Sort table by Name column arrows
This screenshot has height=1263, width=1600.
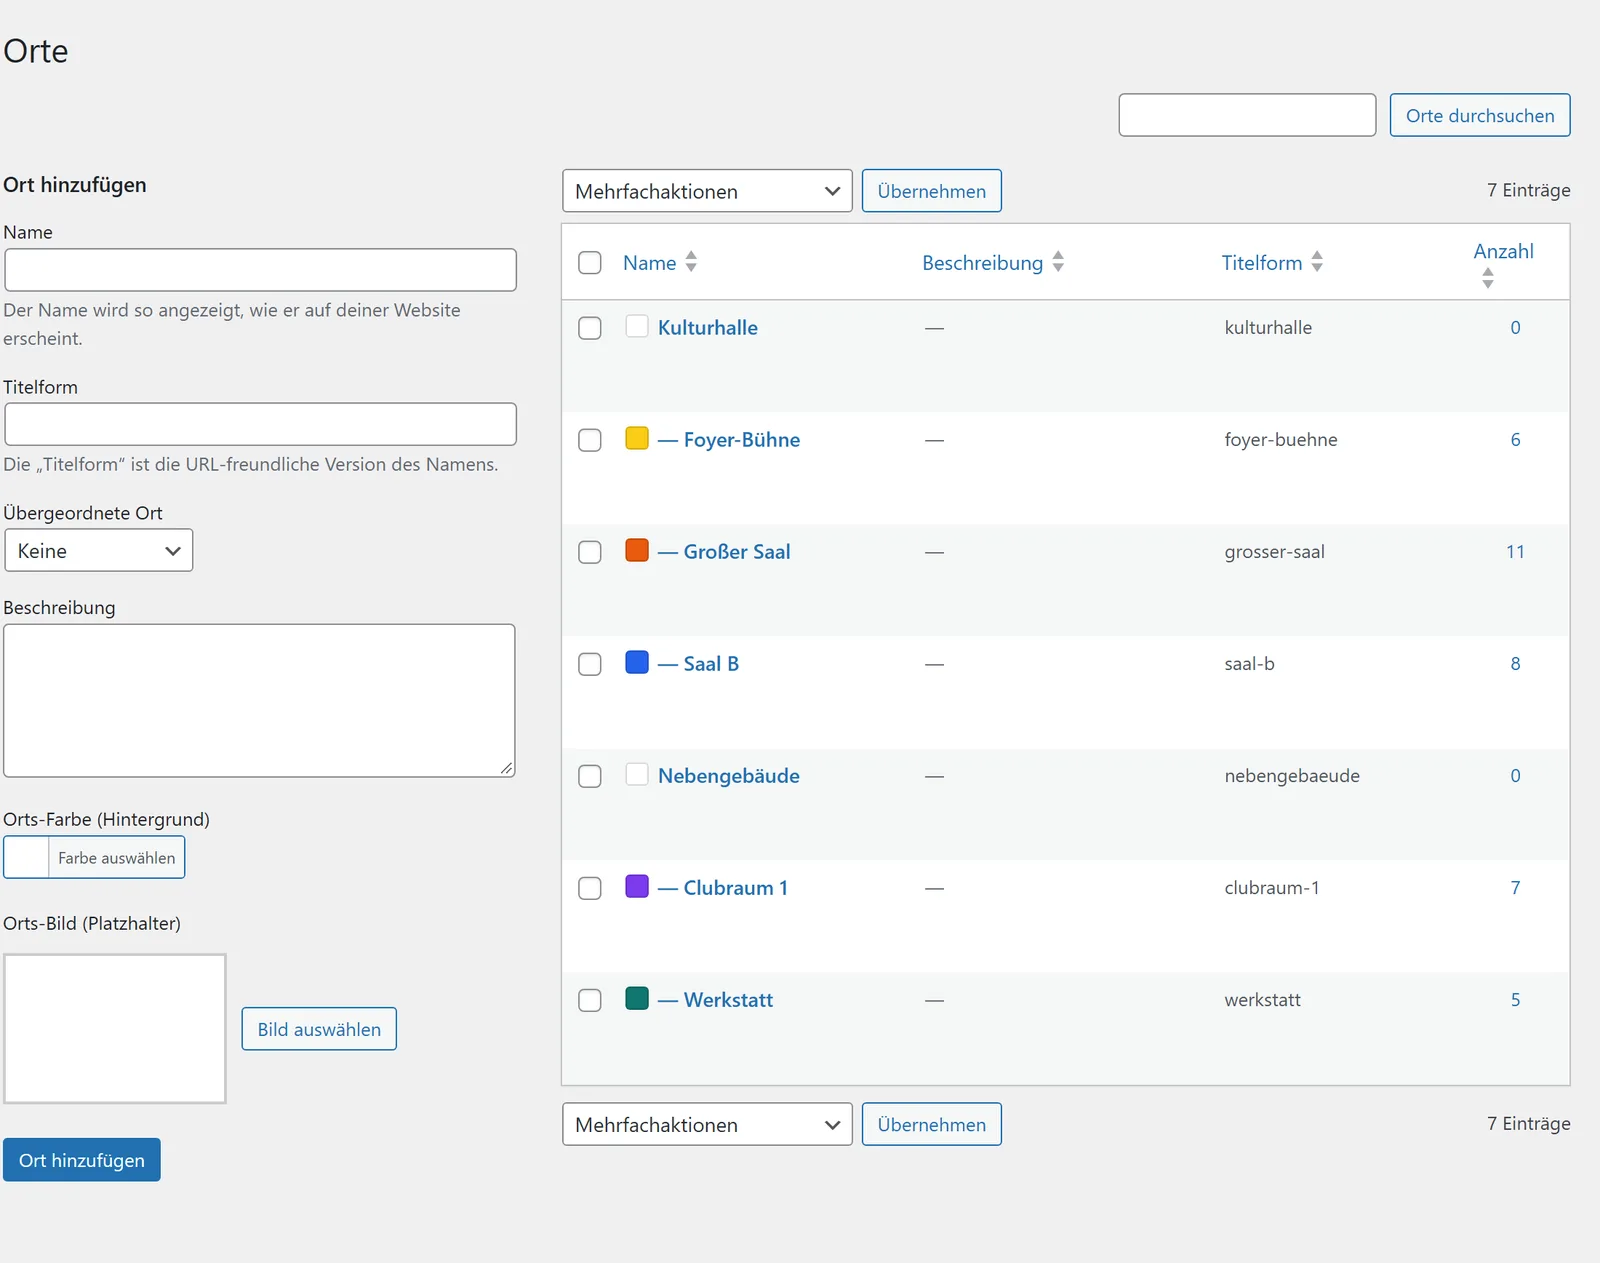(x=691, y=262)
